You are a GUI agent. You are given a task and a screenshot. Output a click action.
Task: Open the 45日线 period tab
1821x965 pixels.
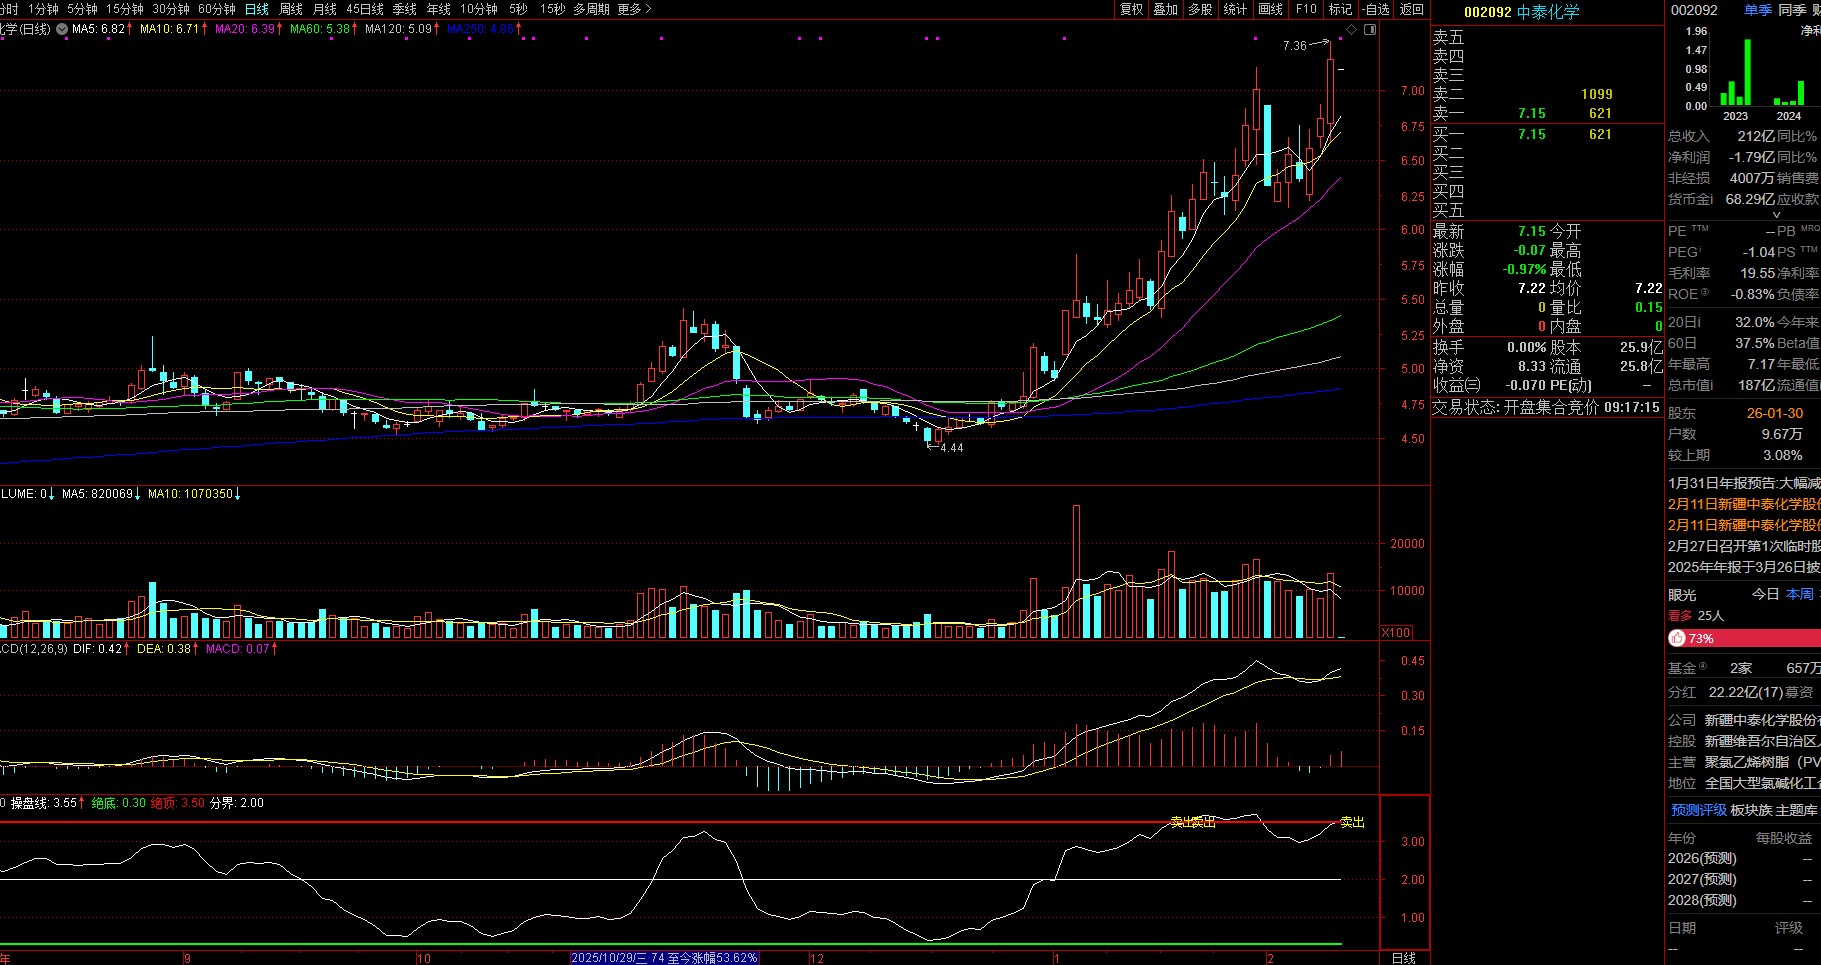[x=365, y=9]
